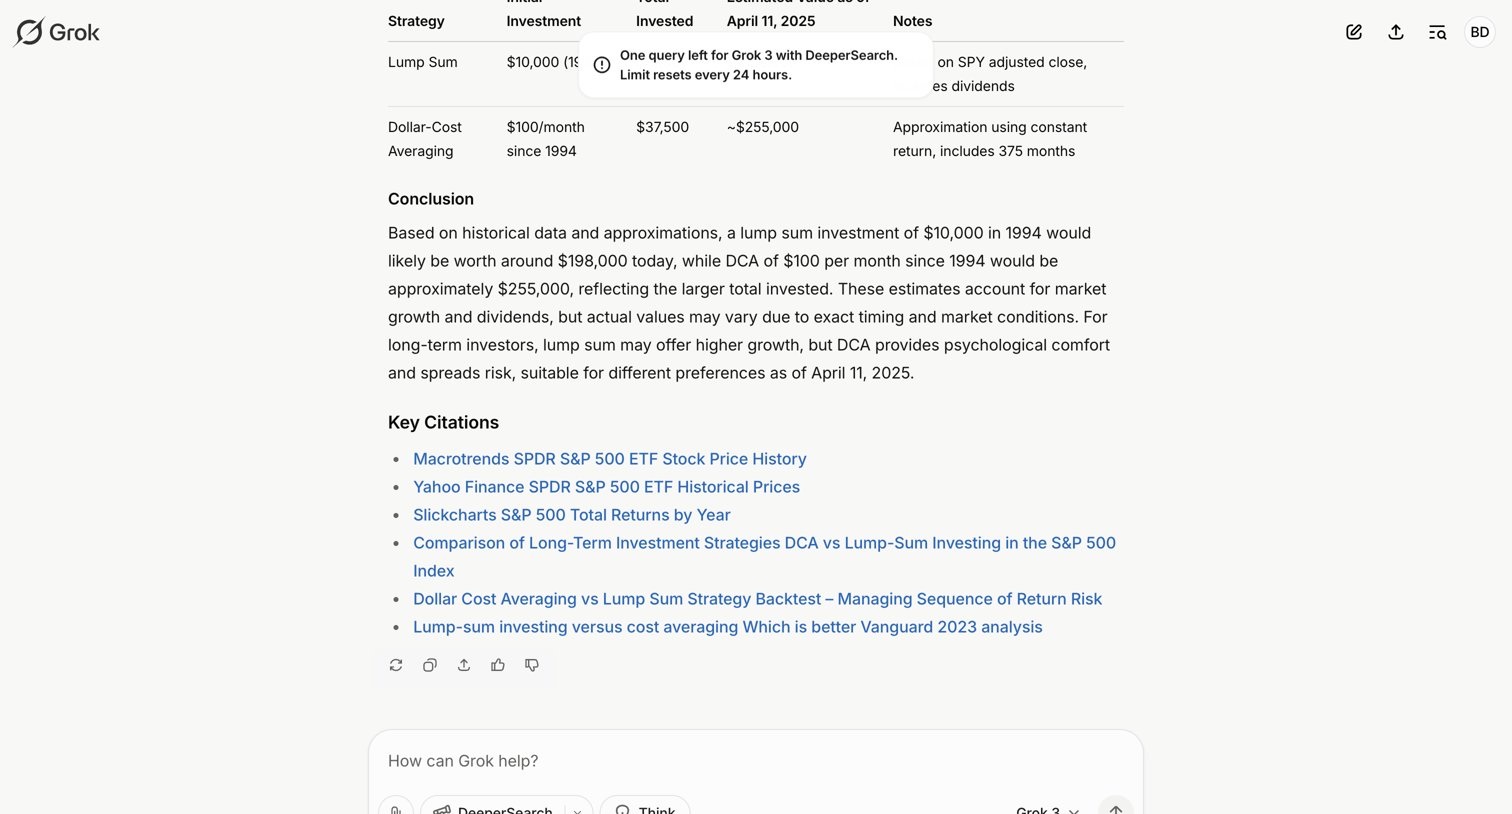This screenshot has width=1512, height=814.
Task: Submit message with arrow send button
Action: (1115, 808)
